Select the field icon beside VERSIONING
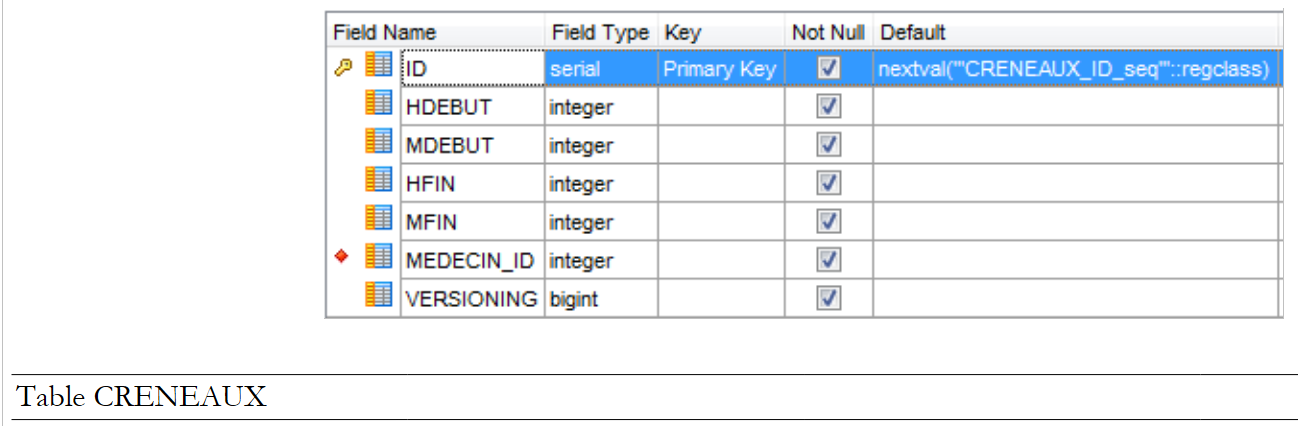This screenshot has height=426, width=1298. 378,295
